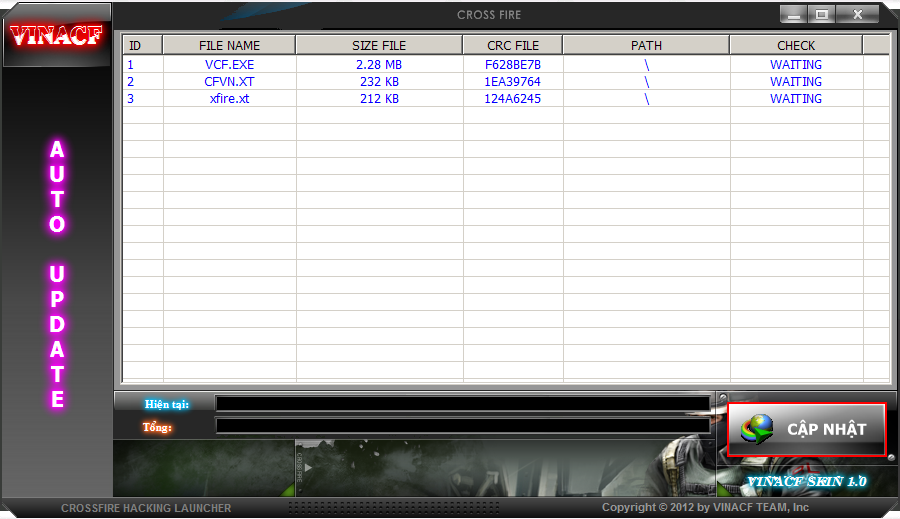Click the Tổng progress bar
Image resolution: width=900 pixels, height=519 pixels.
(x=463, y=425)
